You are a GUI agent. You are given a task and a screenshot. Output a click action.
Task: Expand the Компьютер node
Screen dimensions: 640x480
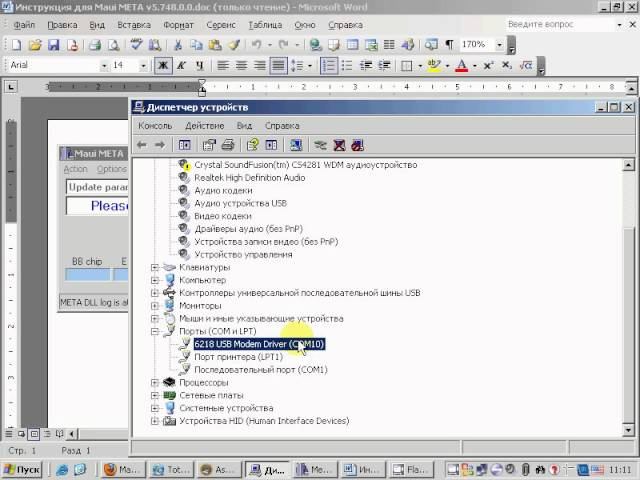click(x=154, y=280)
